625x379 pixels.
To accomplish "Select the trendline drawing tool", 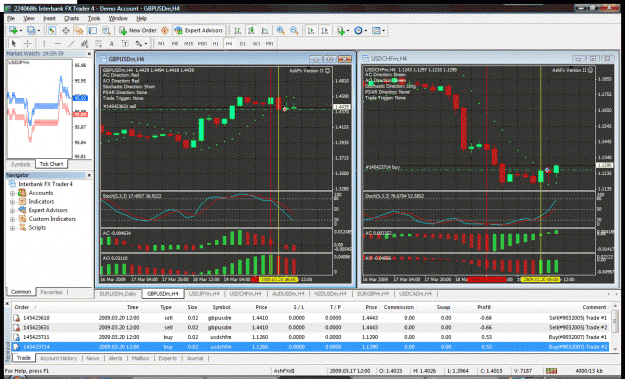I will pos(71,43).
